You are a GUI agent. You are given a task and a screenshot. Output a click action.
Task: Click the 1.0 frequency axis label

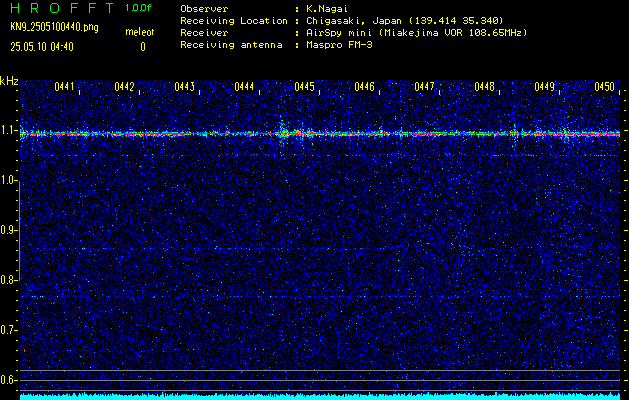click(7, 181)
